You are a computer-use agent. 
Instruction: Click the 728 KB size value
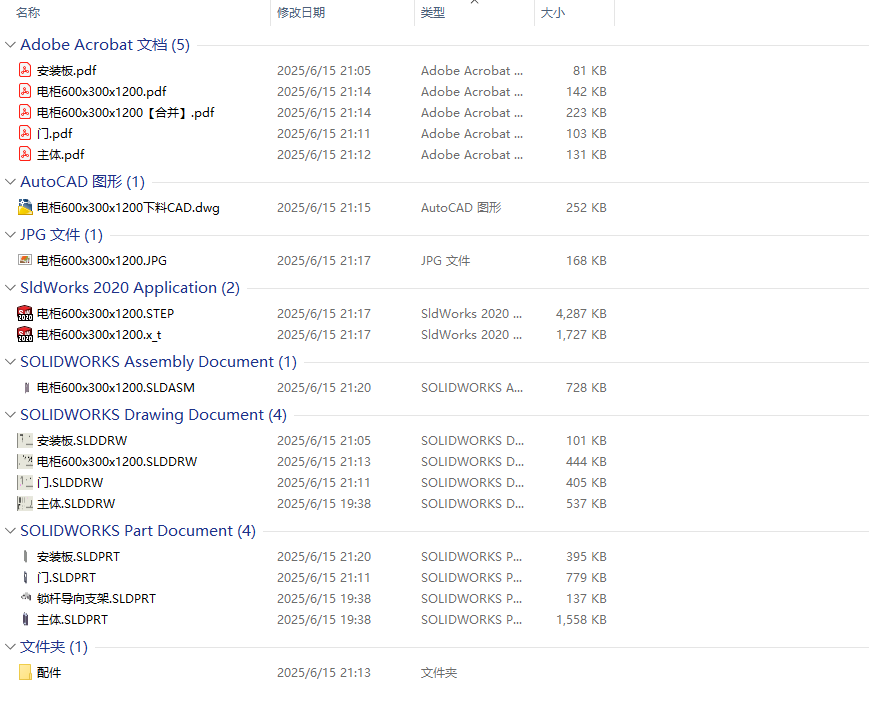coord(586,387)
